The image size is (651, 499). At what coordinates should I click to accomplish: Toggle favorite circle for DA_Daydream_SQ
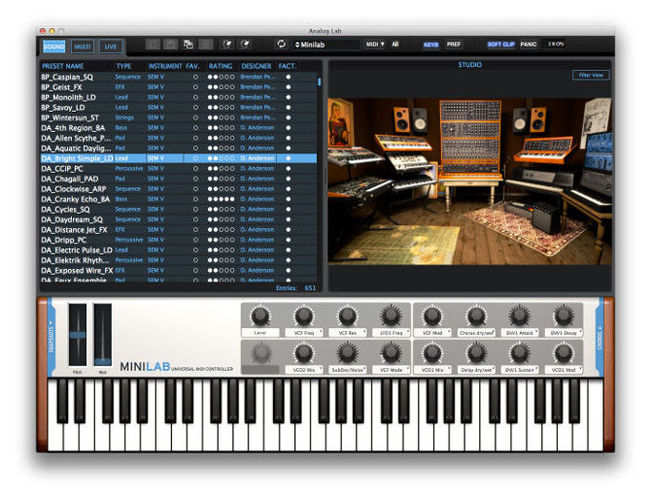(x=196, y=220)
